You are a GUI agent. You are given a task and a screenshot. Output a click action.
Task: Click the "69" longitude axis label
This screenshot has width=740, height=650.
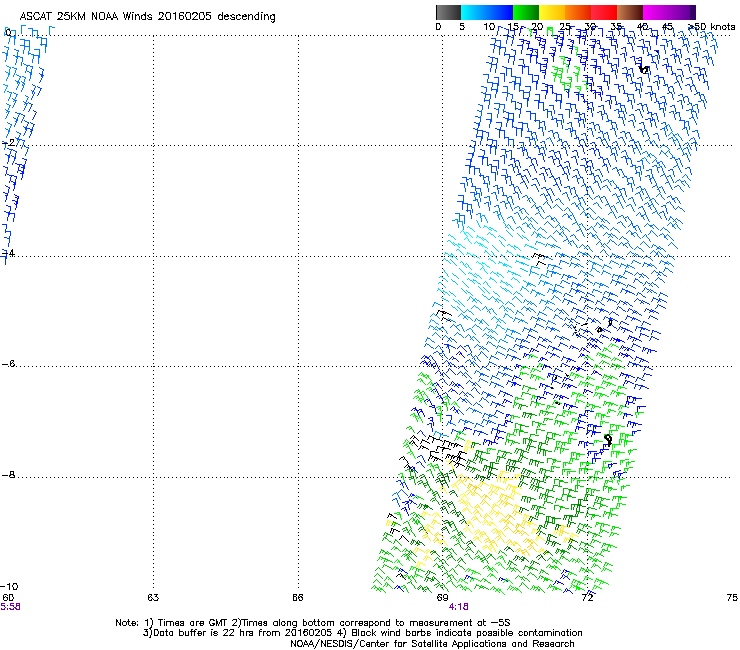442,598
